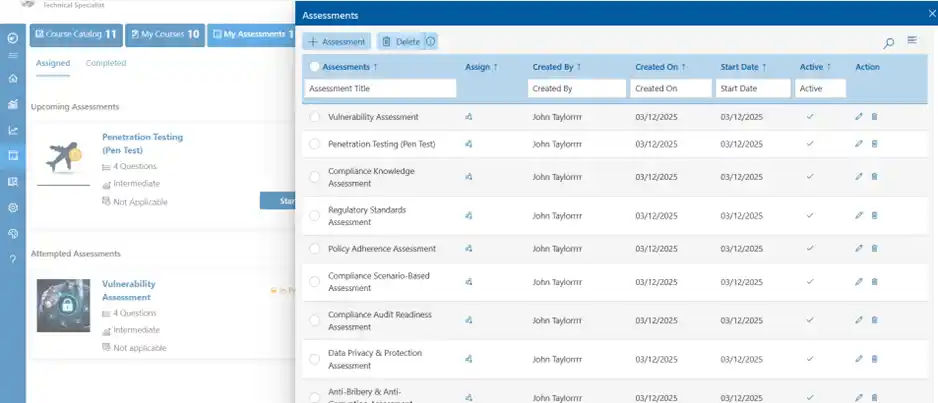Screen dimensions: 938x403
Task: Sort by Created On column arrow
Action: coord(685,67)
